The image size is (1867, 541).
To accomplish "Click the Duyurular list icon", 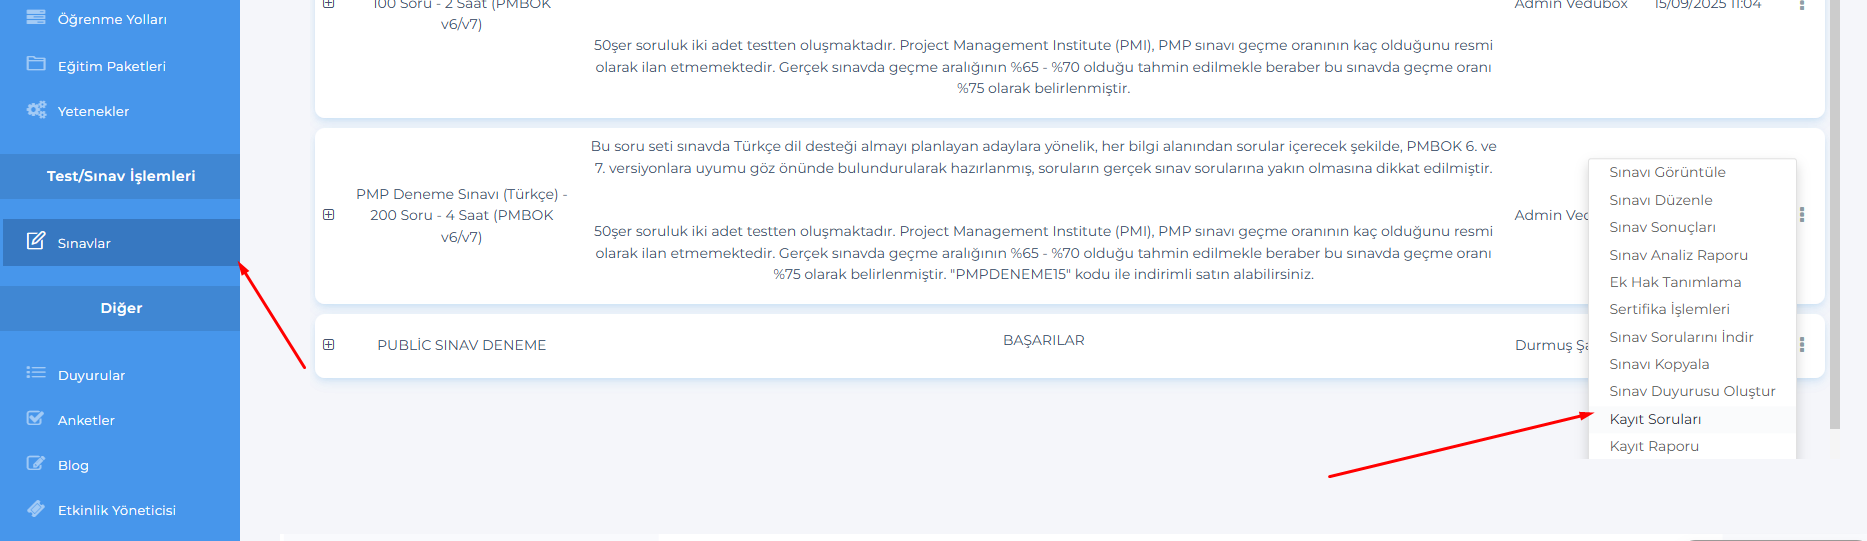I will coord(36,374).
